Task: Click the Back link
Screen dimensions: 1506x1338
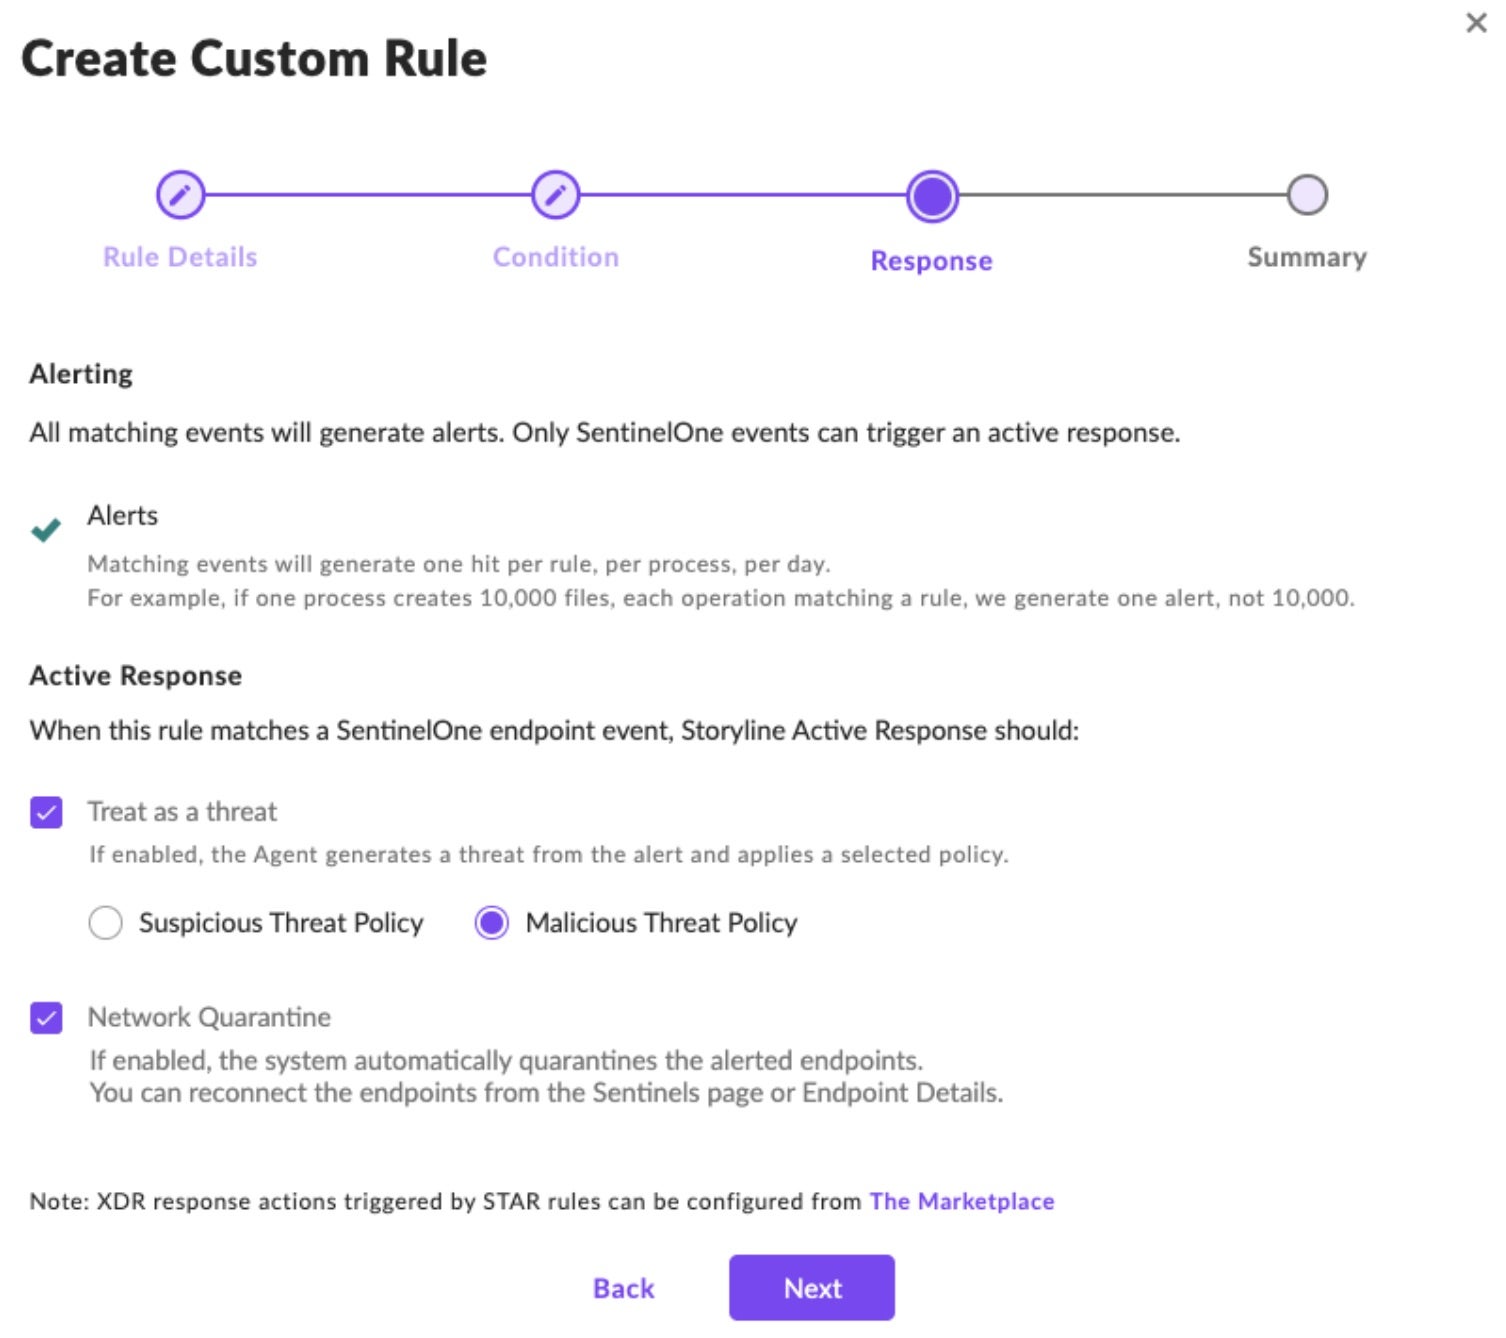Action: 623,1288
